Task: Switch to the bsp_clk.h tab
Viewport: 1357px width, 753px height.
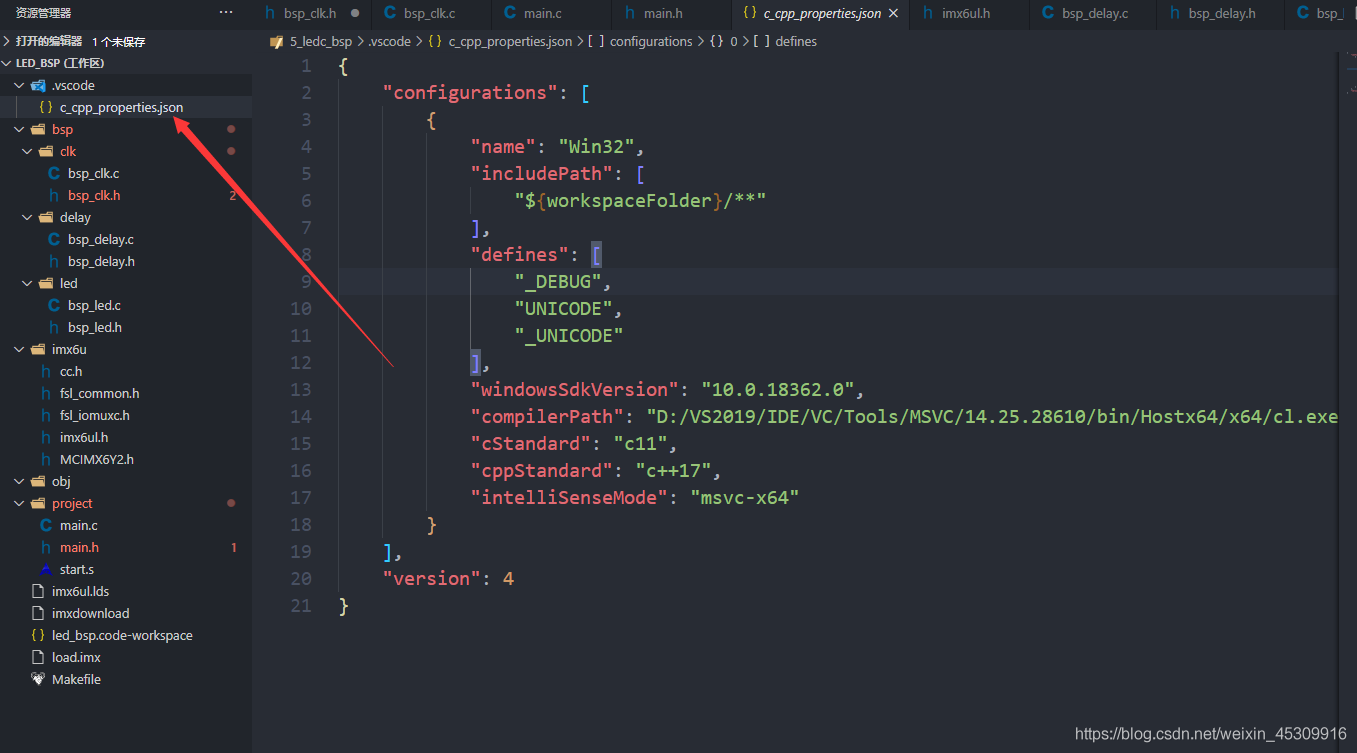Action: click(x=310, y=13)
